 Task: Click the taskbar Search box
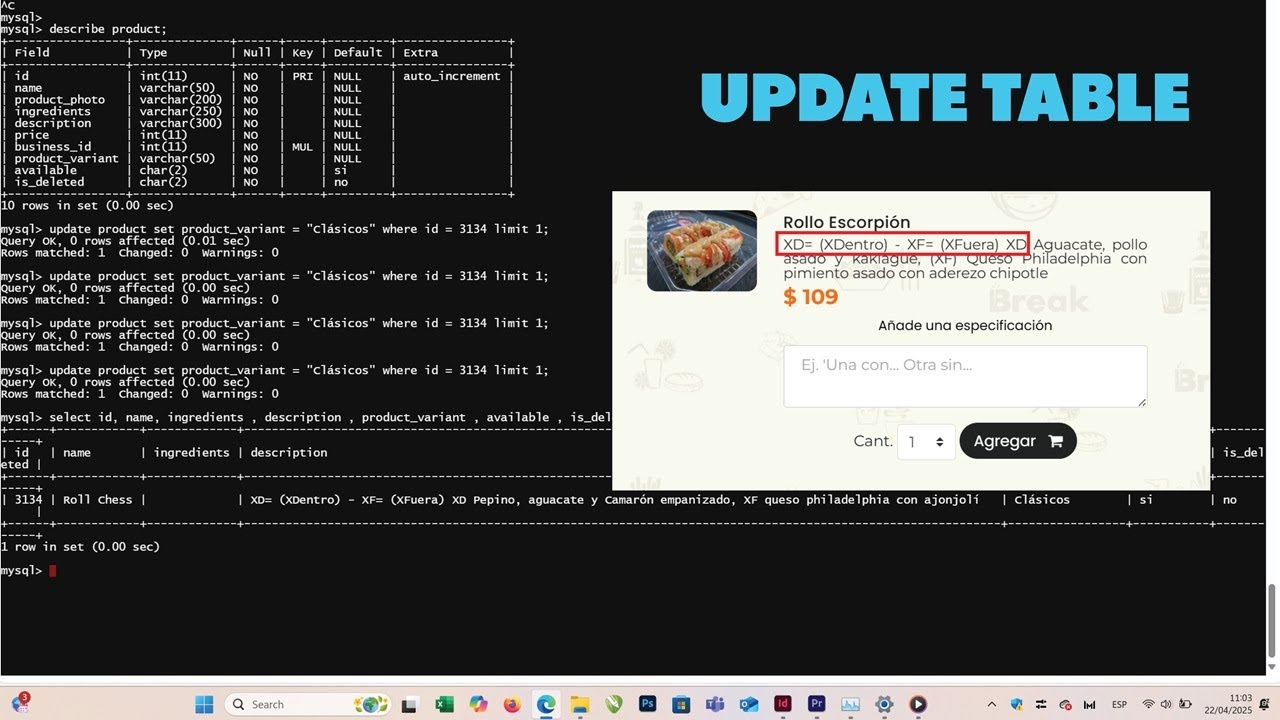click(307, 704)
